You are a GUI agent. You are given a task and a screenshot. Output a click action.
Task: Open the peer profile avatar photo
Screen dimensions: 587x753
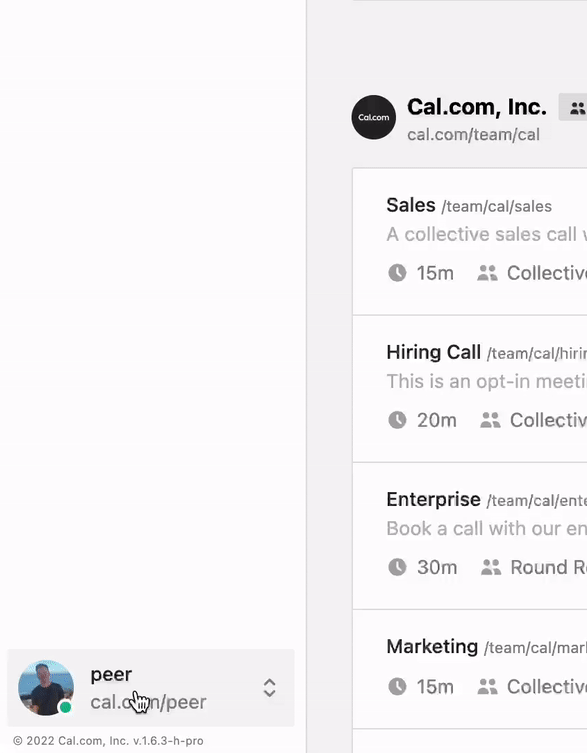pos(46,688)
